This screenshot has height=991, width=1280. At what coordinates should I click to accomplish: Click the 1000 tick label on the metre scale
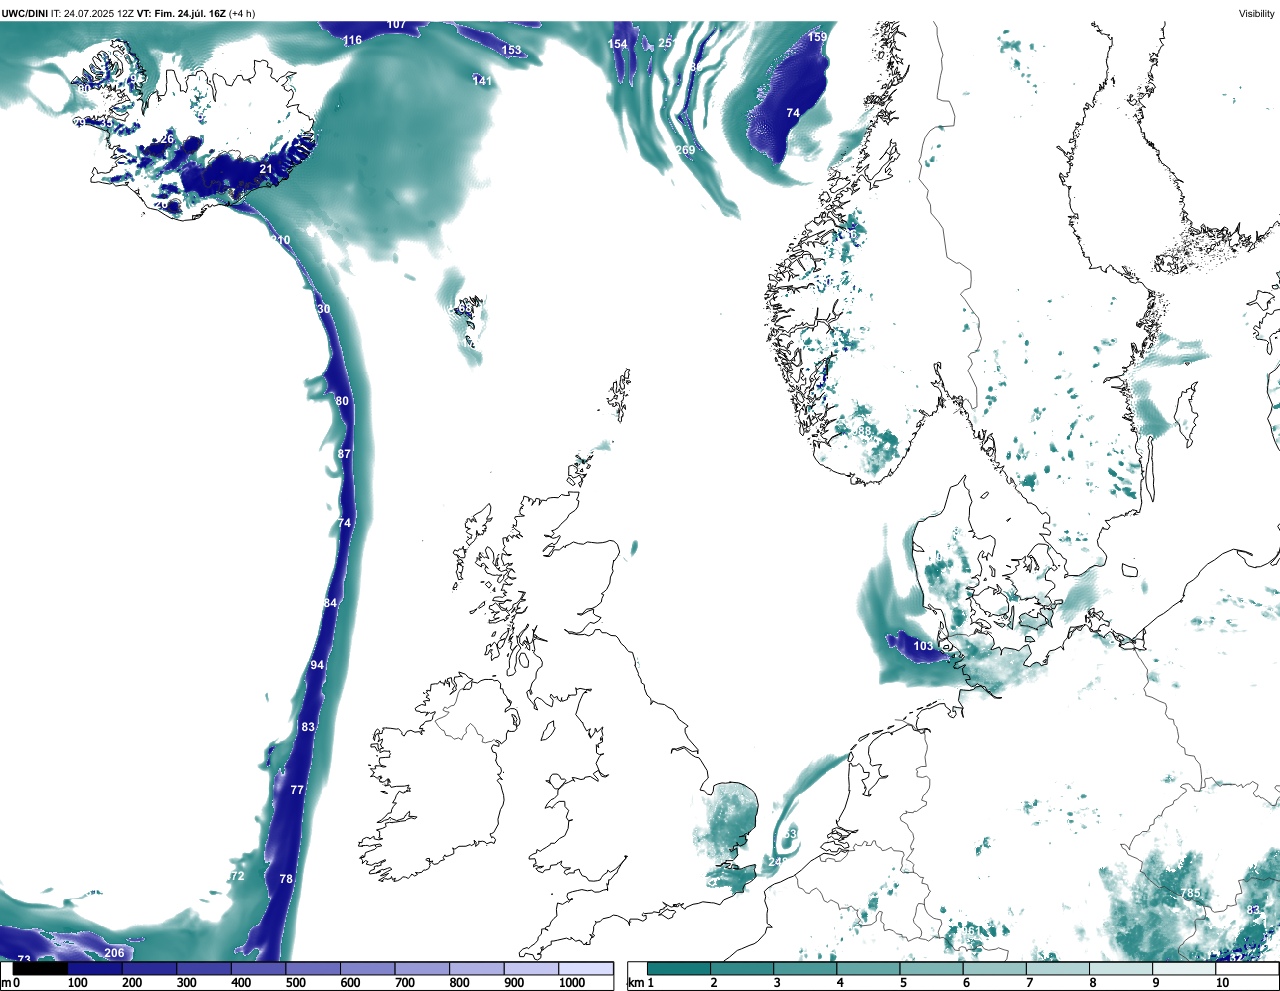572,983
